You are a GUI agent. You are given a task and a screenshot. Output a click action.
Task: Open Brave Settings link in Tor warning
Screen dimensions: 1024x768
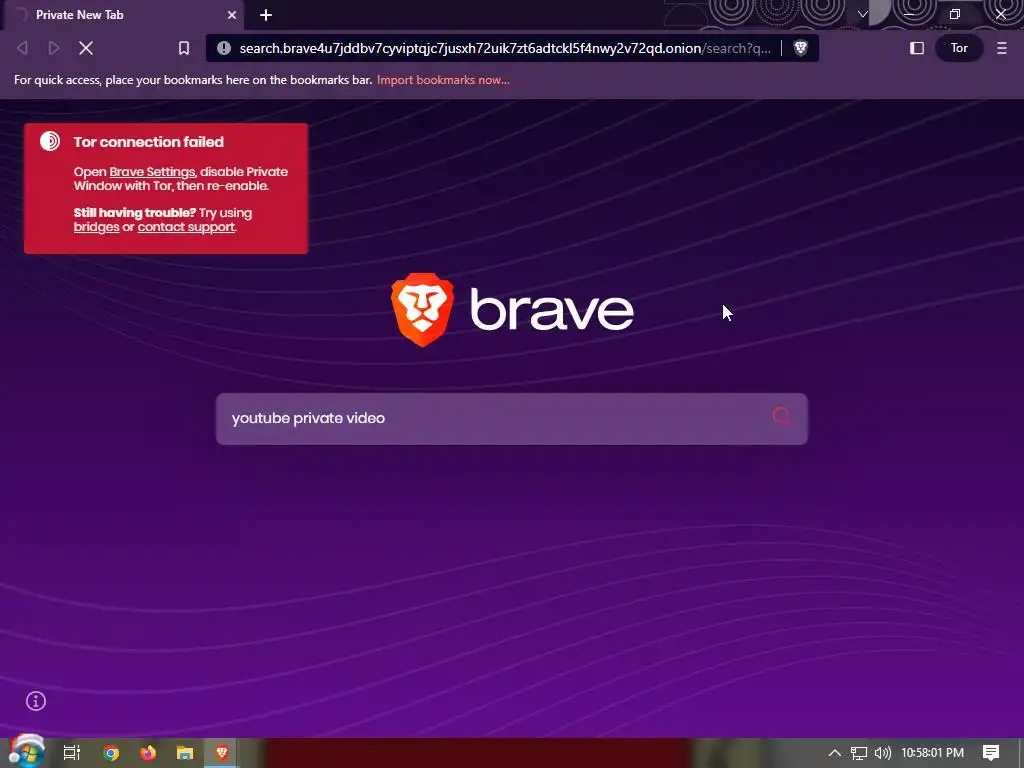pos(152,172)
